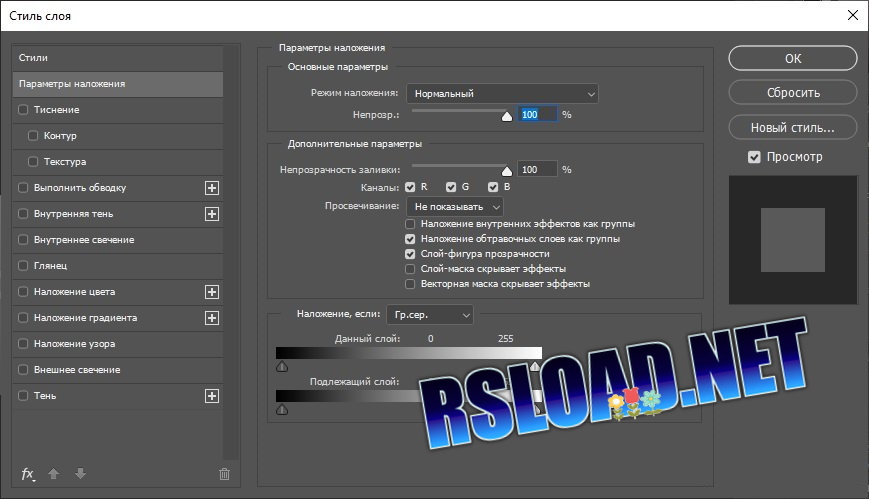Viewport: 869px width, 499px height.
Task: Click the style preview thumbnail
Action: [793, 240]
